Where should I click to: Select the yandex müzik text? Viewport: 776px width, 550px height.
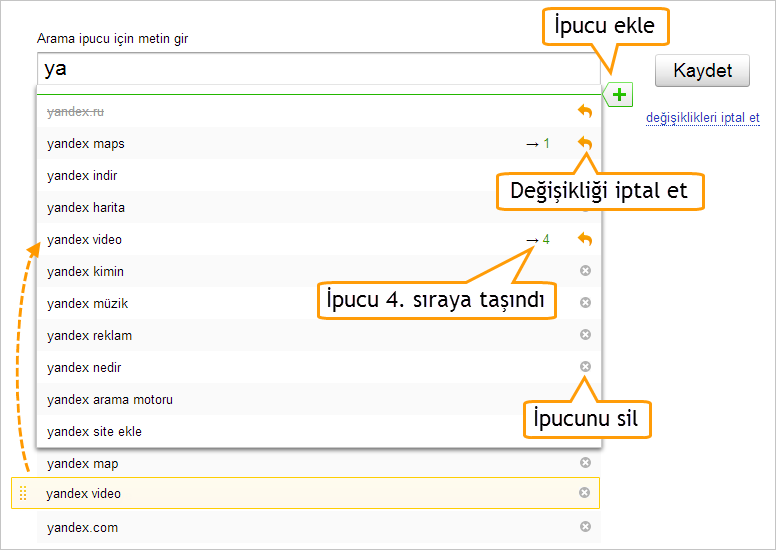click(87, 303)
